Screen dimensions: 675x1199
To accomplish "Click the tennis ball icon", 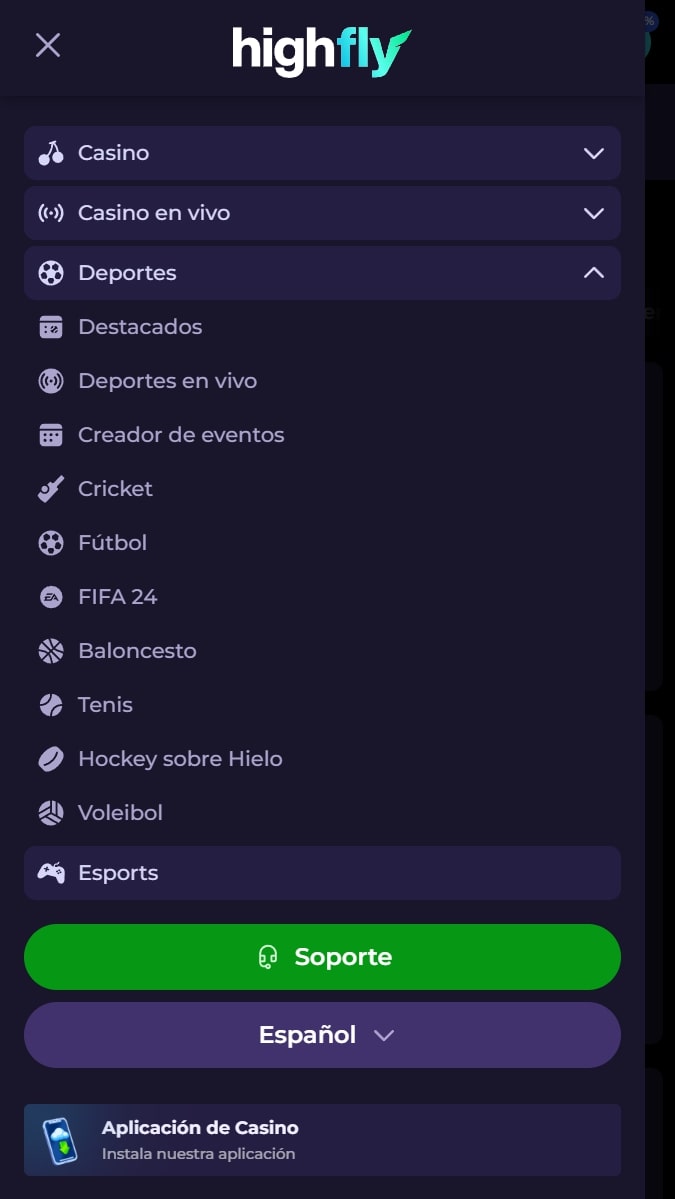I will 51,705.
